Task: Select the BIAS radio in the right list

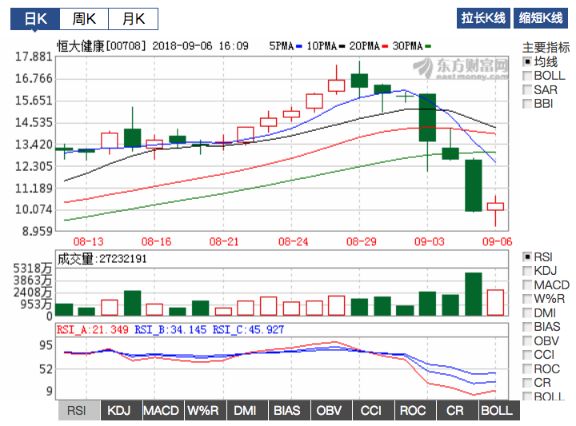Action: click(527, 326)
